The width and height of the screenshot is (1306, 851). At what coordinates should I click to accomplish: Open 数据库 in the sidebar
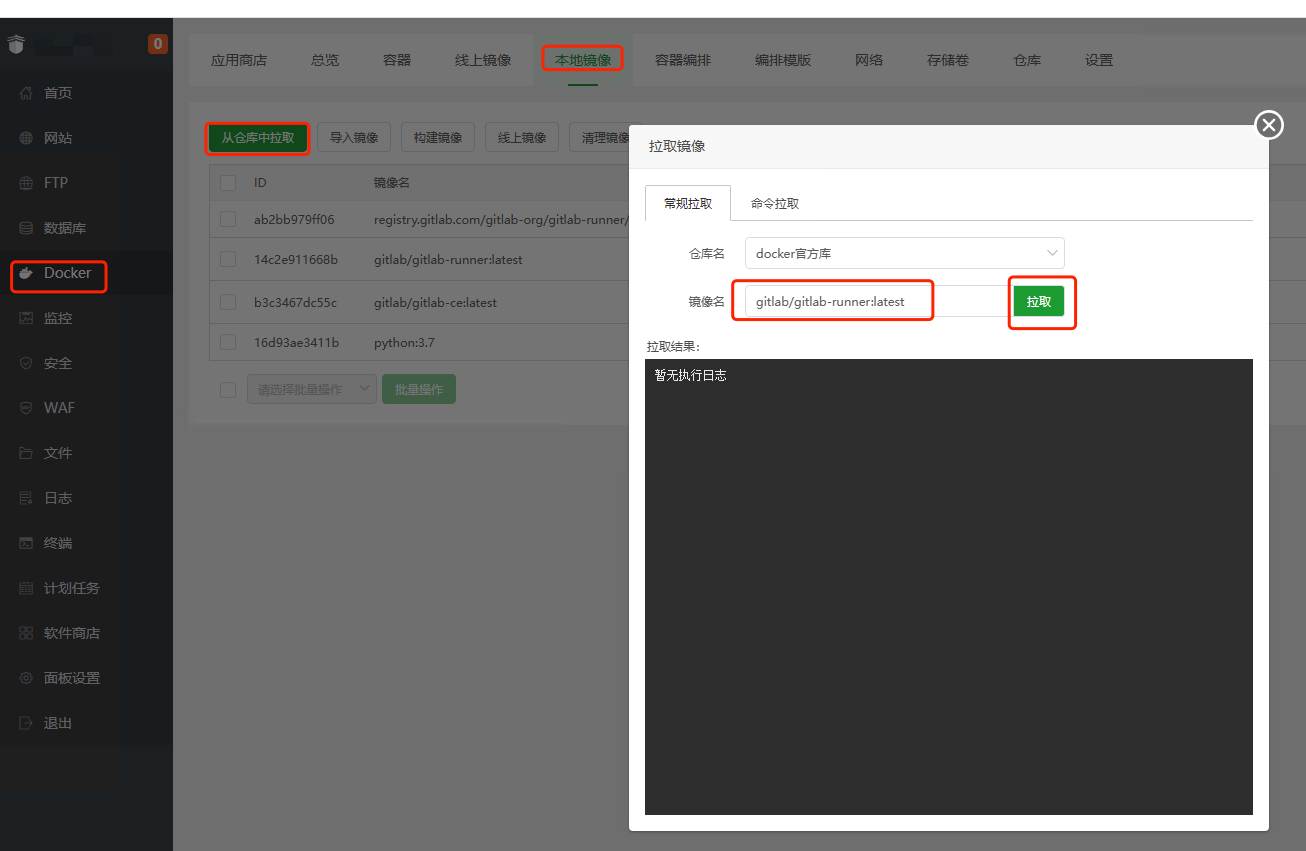click(x=65, y=228)
